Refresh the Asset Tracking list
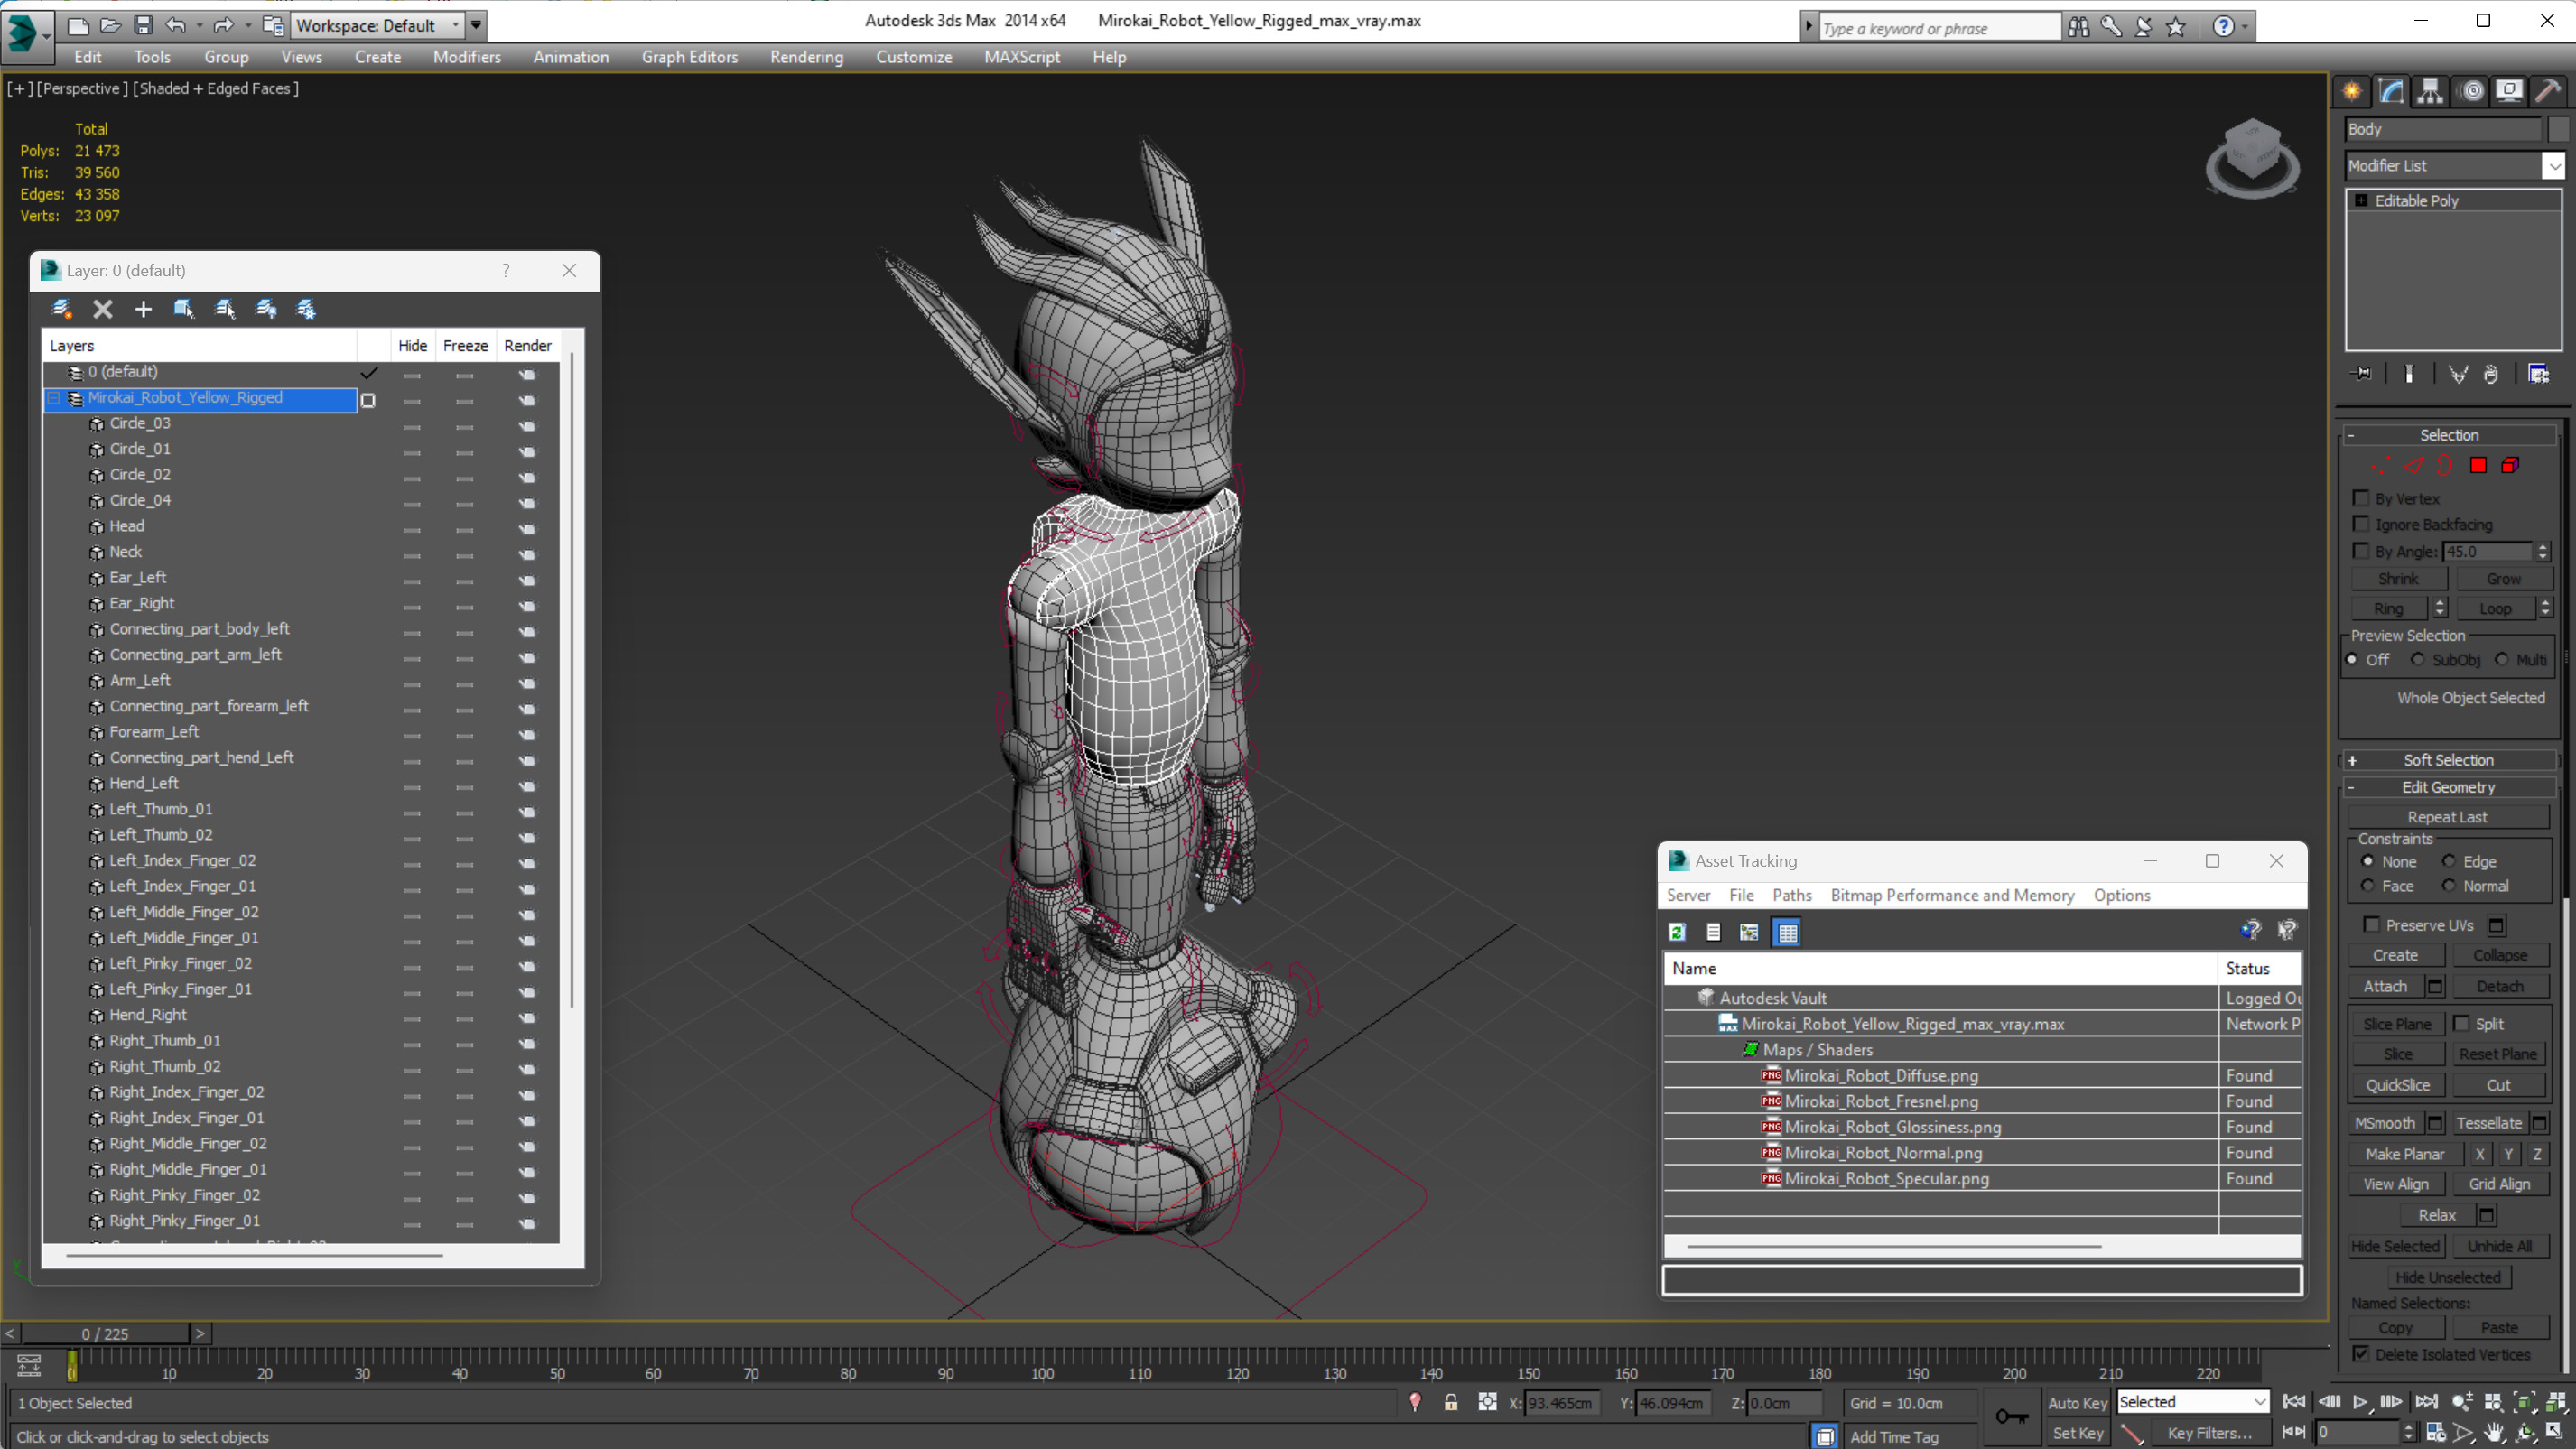 pyautogui.click(x=1677, y=932)
